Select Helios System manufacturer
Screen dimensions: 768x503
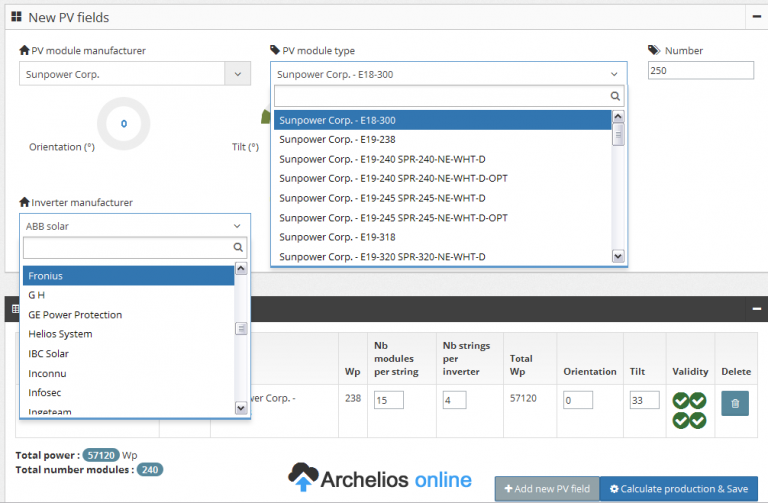[128, 334]
